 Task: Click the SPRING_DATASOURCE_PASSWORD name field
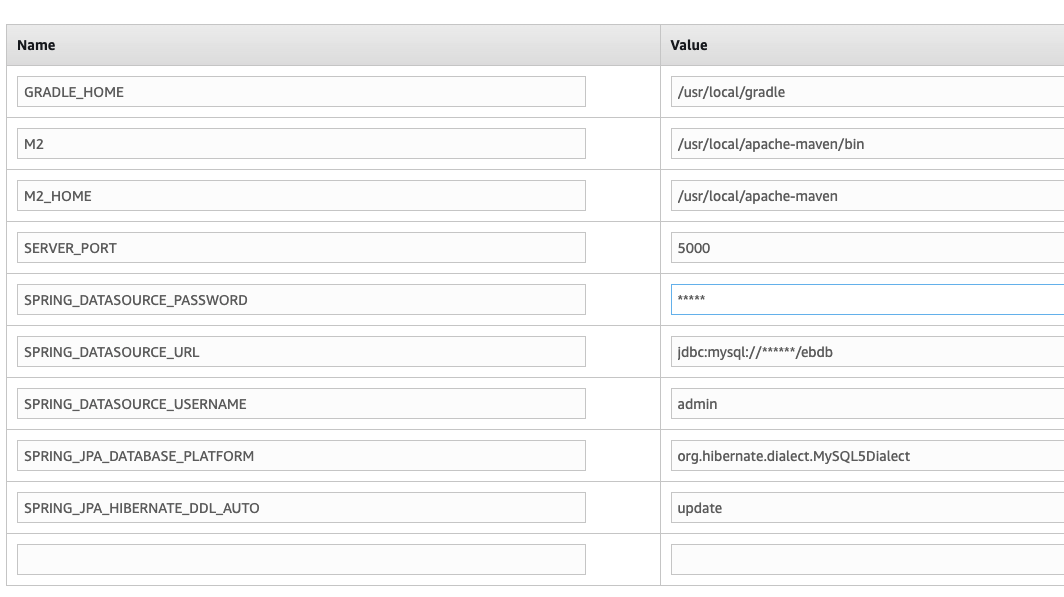(x=300, y=300)
